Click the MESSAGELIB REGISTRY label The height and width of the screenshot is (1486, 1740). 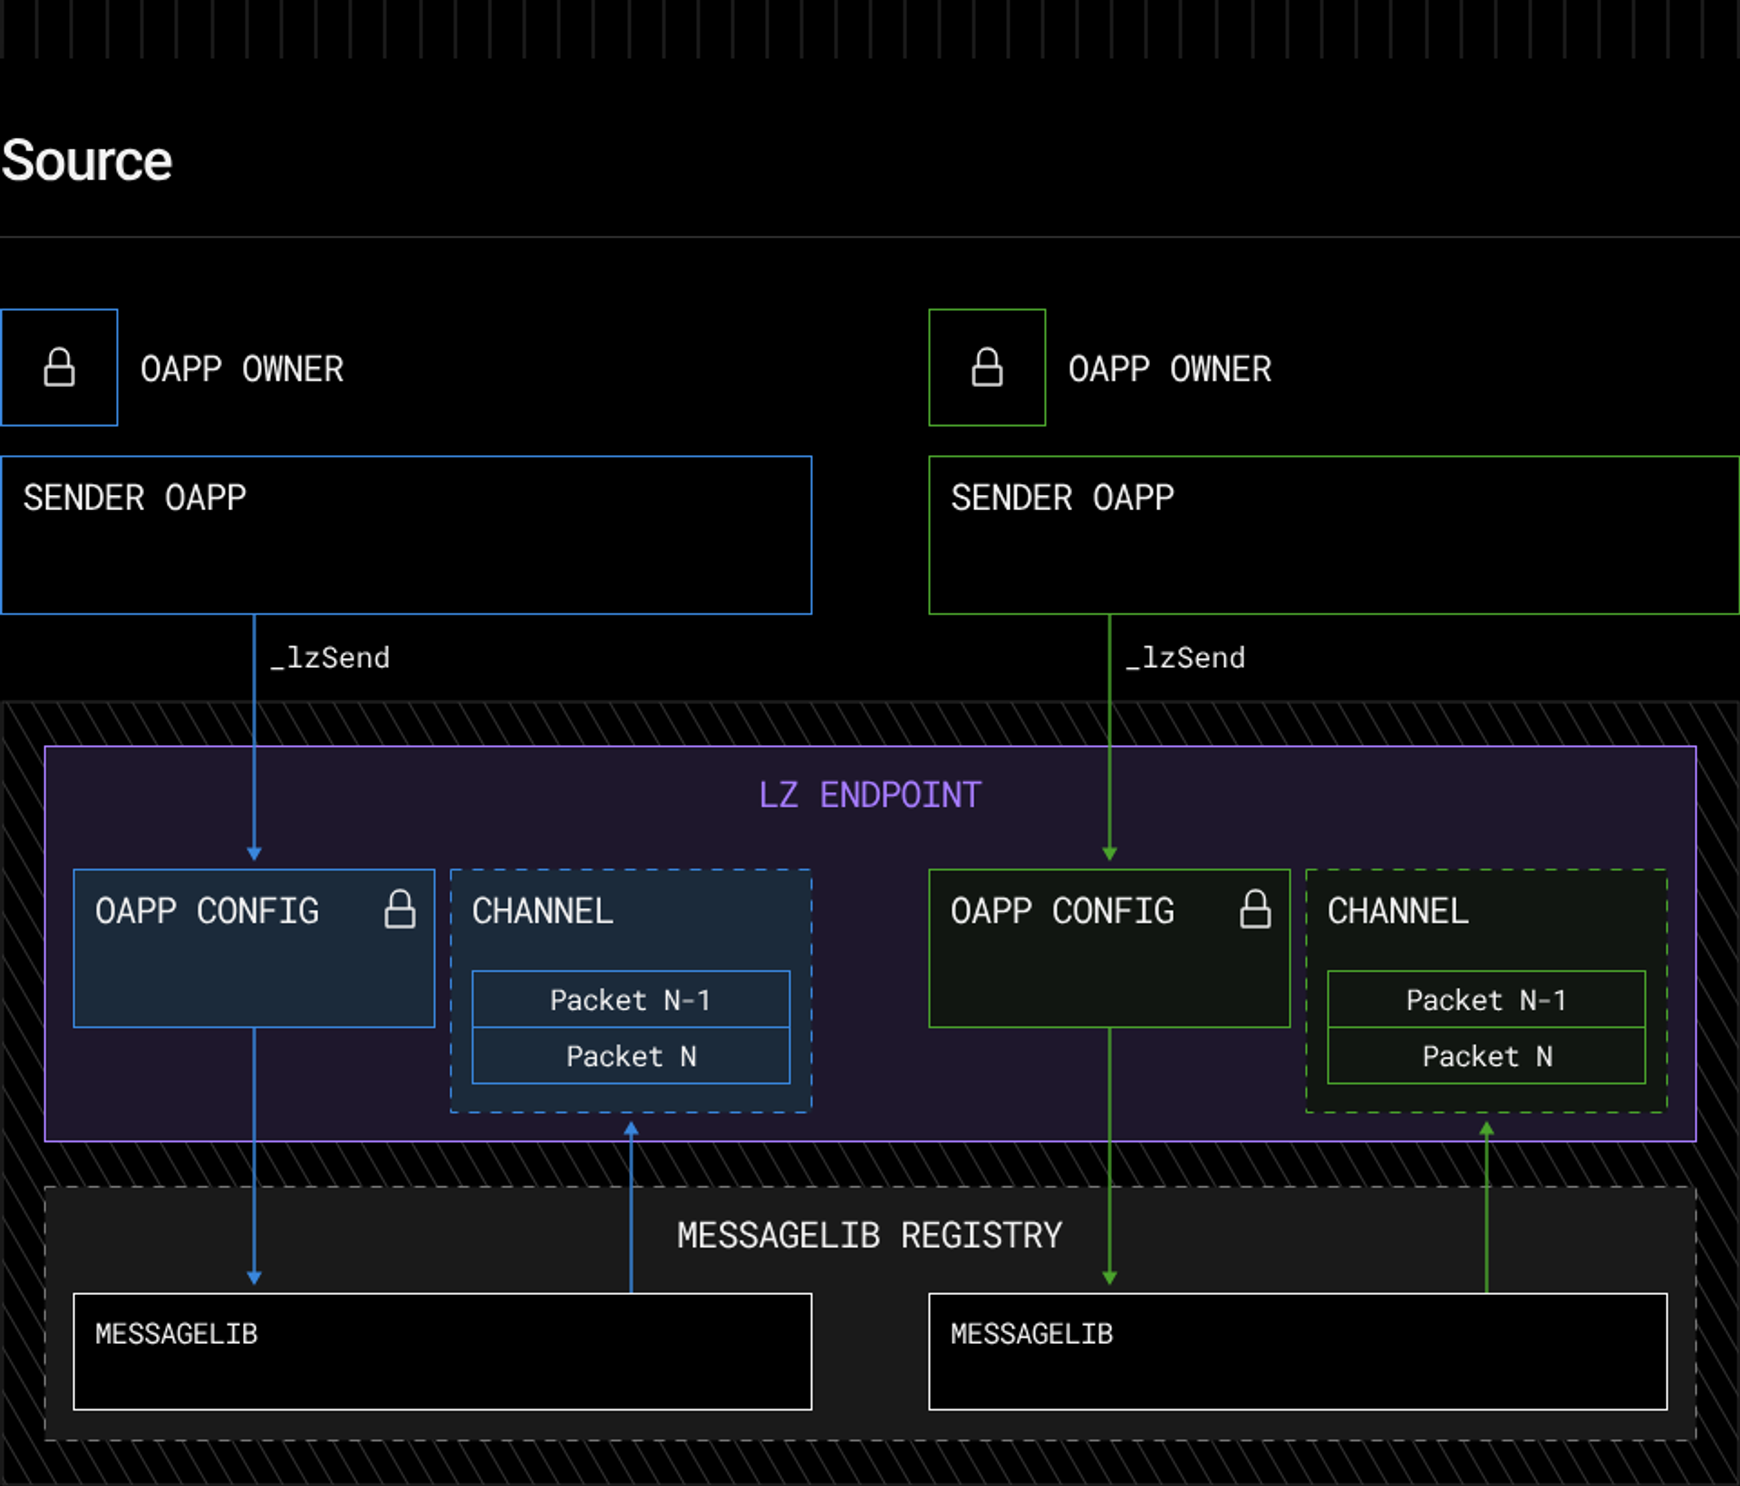[x=869, y=1236]
